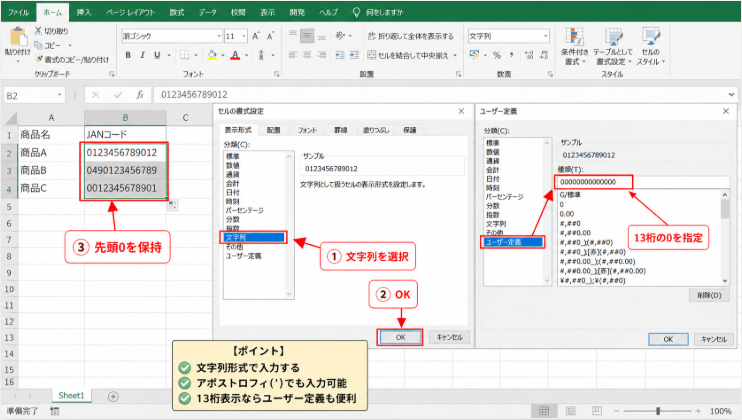Open the font size dropdown showing 11
Screen dimensions: 742x420
[x=244, y=36]
